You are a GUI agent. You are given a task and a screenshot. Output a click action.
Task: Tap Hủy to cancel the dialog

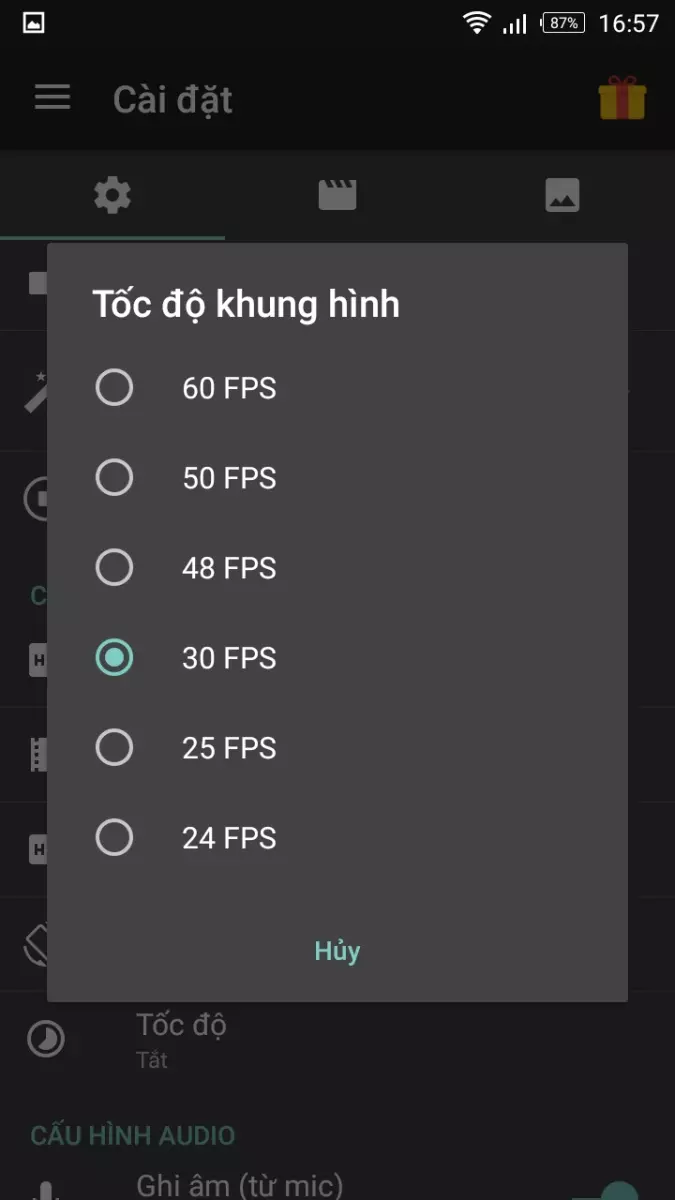click(337, 951)
